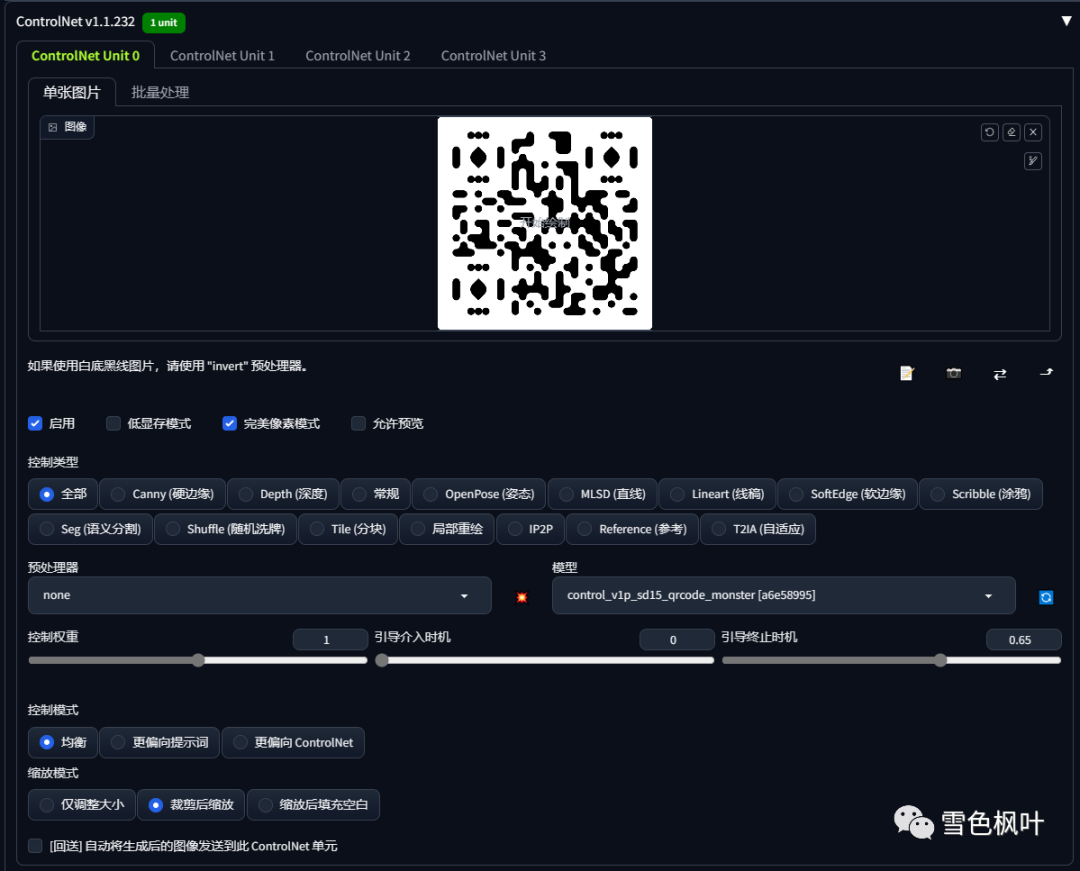Select the 局部重绘 control type

[446, 529]
